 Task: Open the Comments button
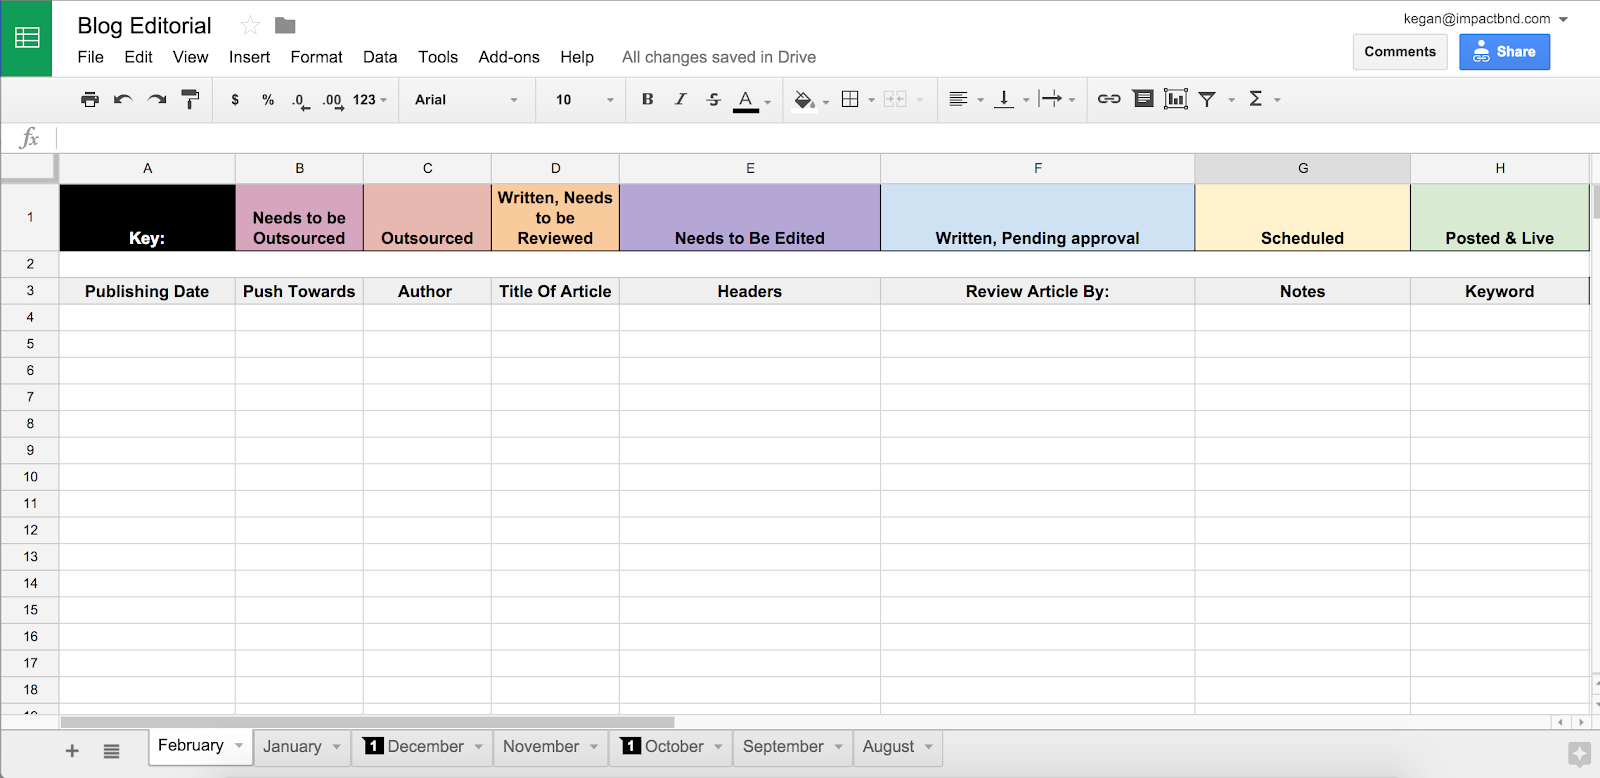(x=1399, y=52)
